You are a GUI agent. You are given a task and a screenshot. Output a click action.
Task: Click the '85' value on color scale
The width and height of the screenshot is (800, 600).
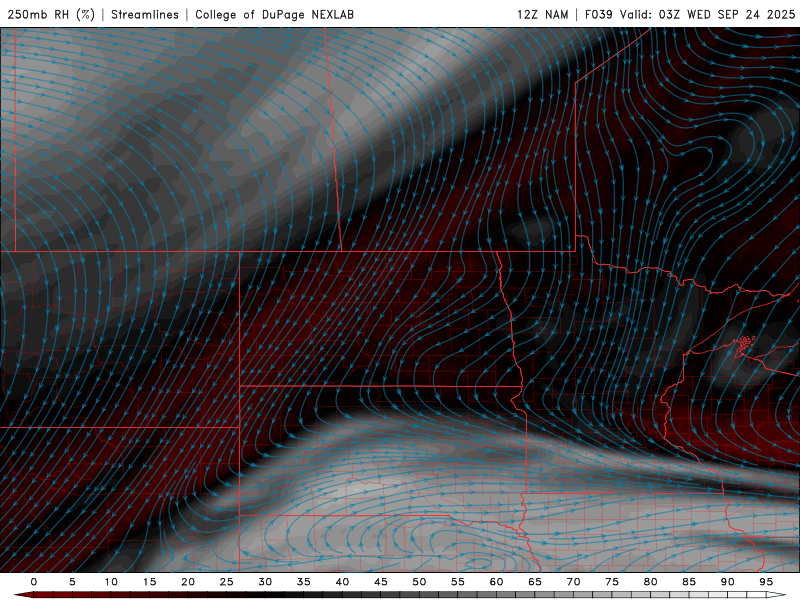point(689,582)
